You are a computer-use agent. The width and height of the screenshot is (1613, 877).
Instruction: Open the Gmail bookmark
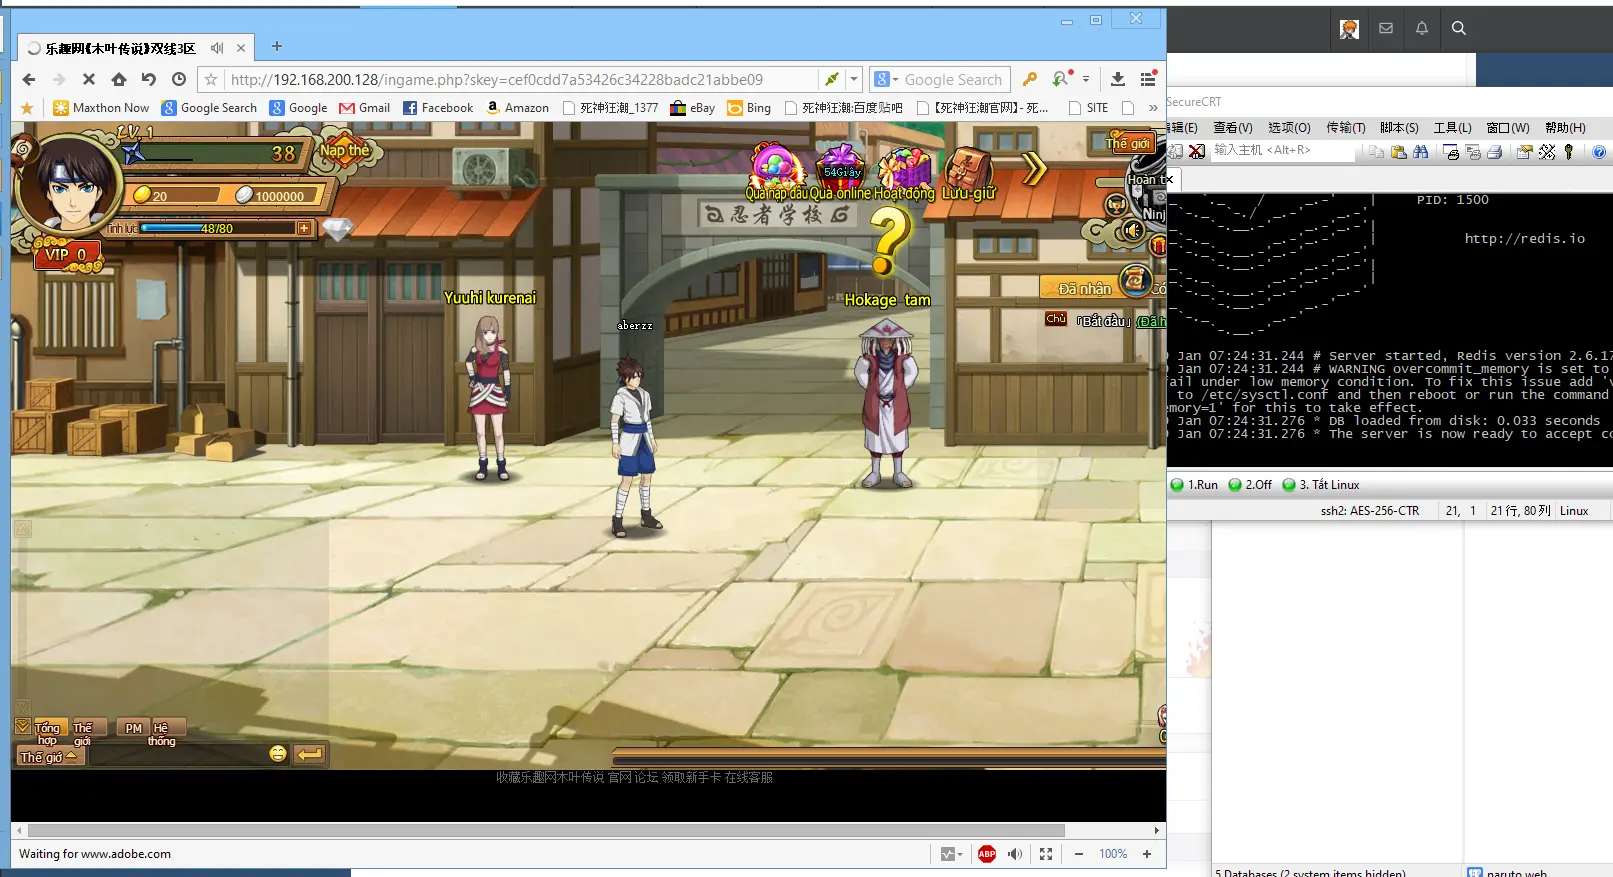tap(365, 108)
